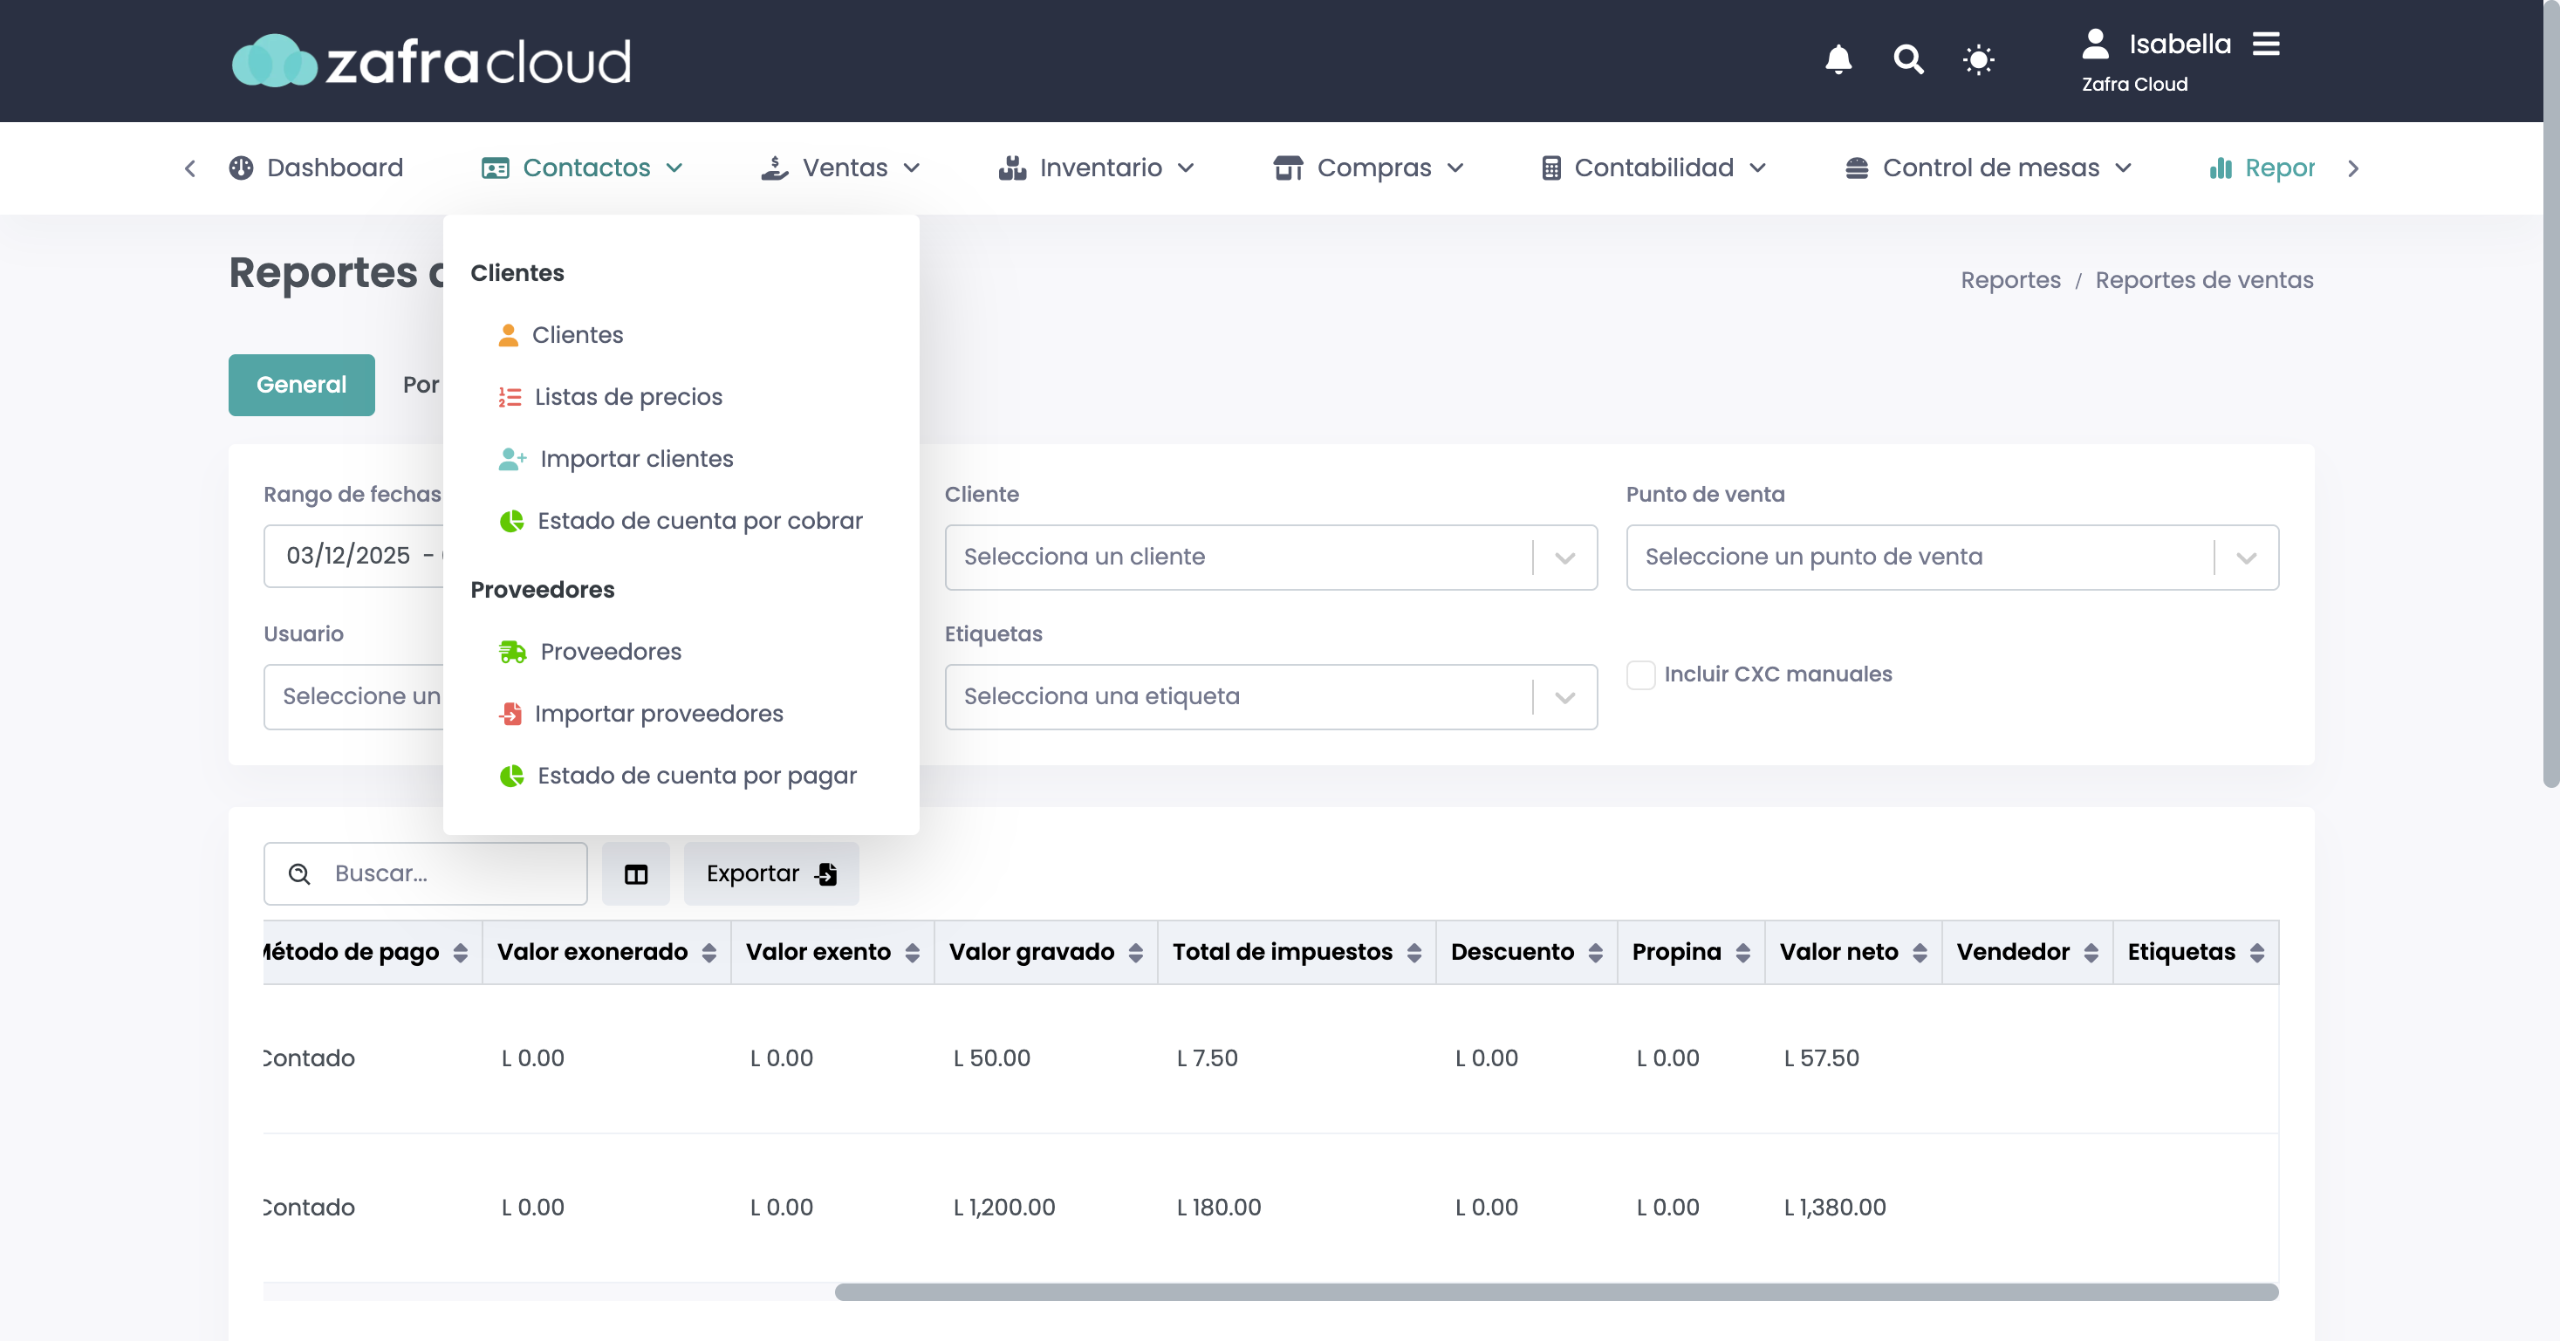Enable the Incluir CXC manuales checkbox
Viewport: 2560px width, 1341px height.
[1641, 675]
